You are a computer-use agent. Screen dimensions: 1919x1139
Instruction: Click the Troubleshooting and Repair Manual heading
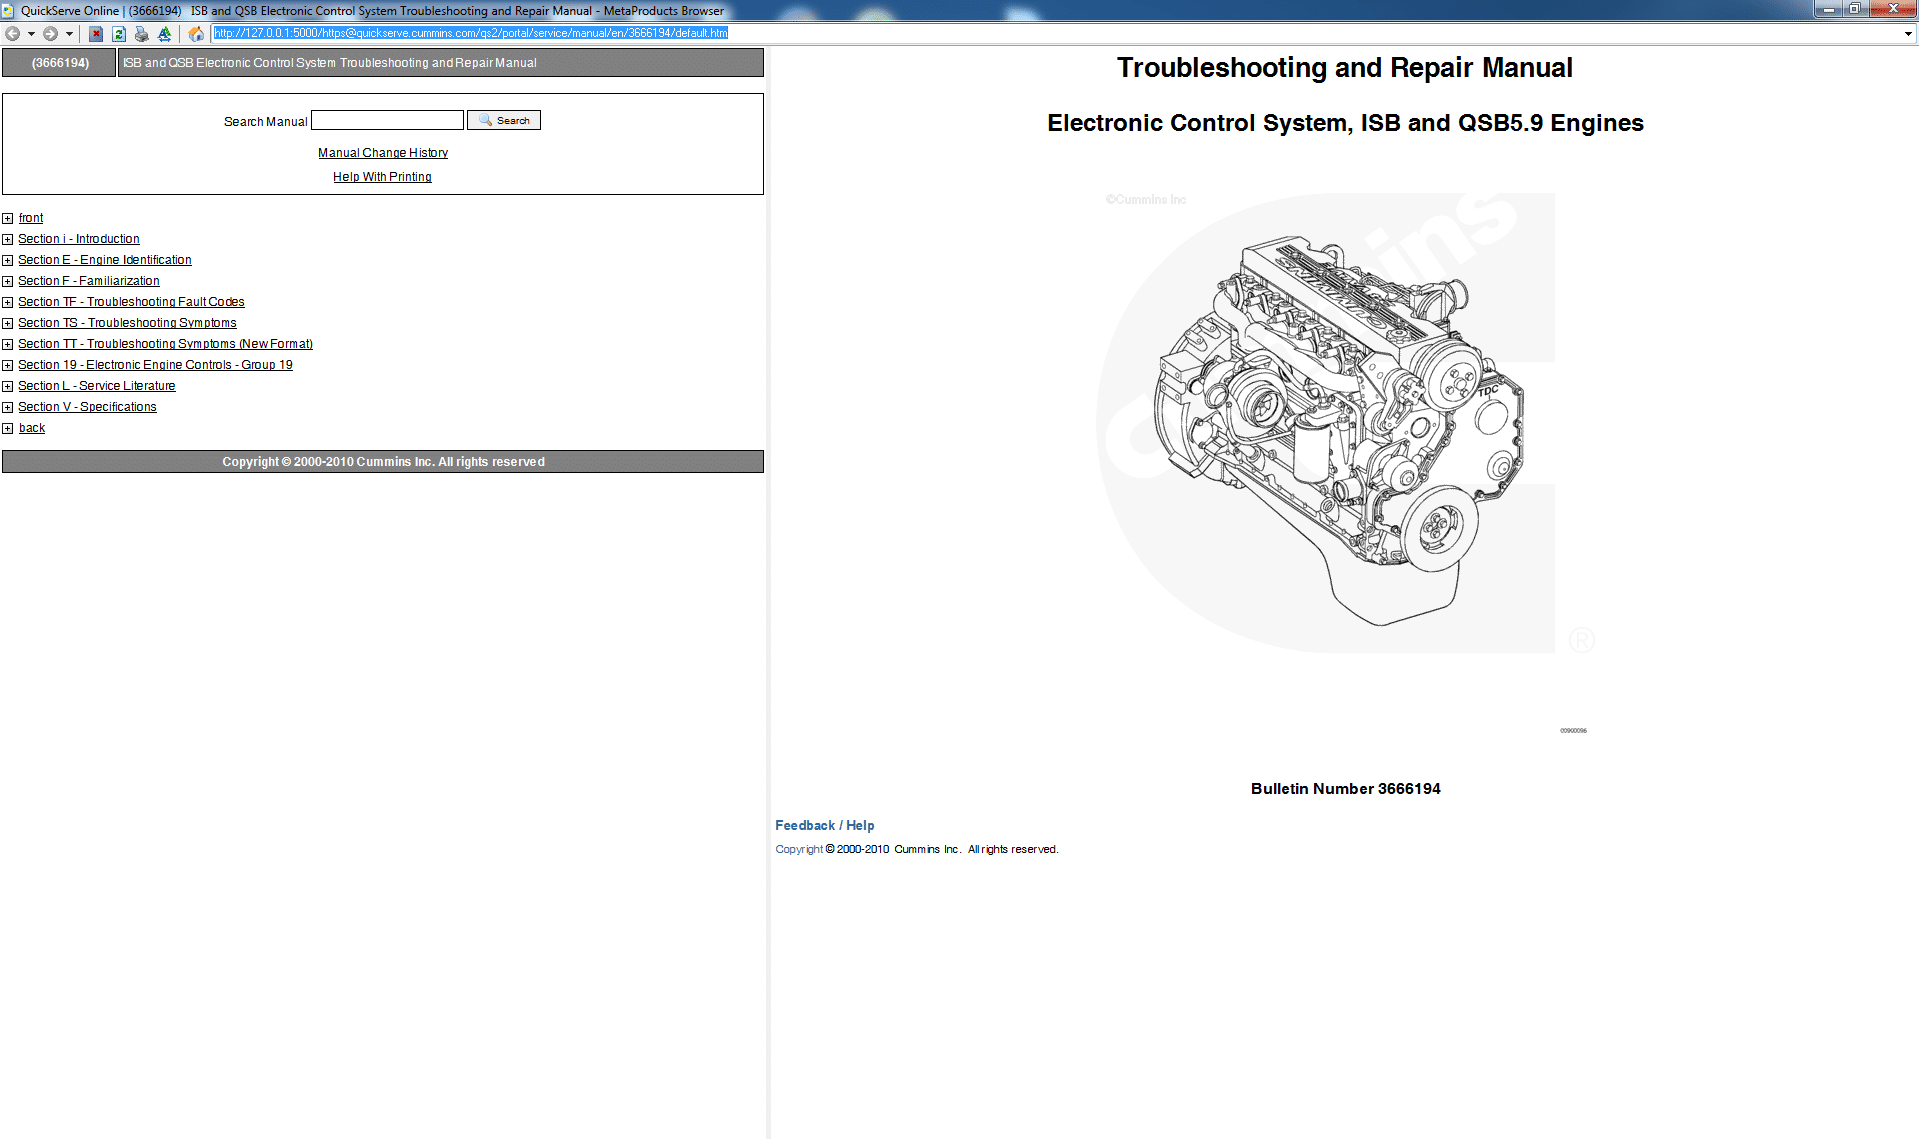tap(1345, 68)
